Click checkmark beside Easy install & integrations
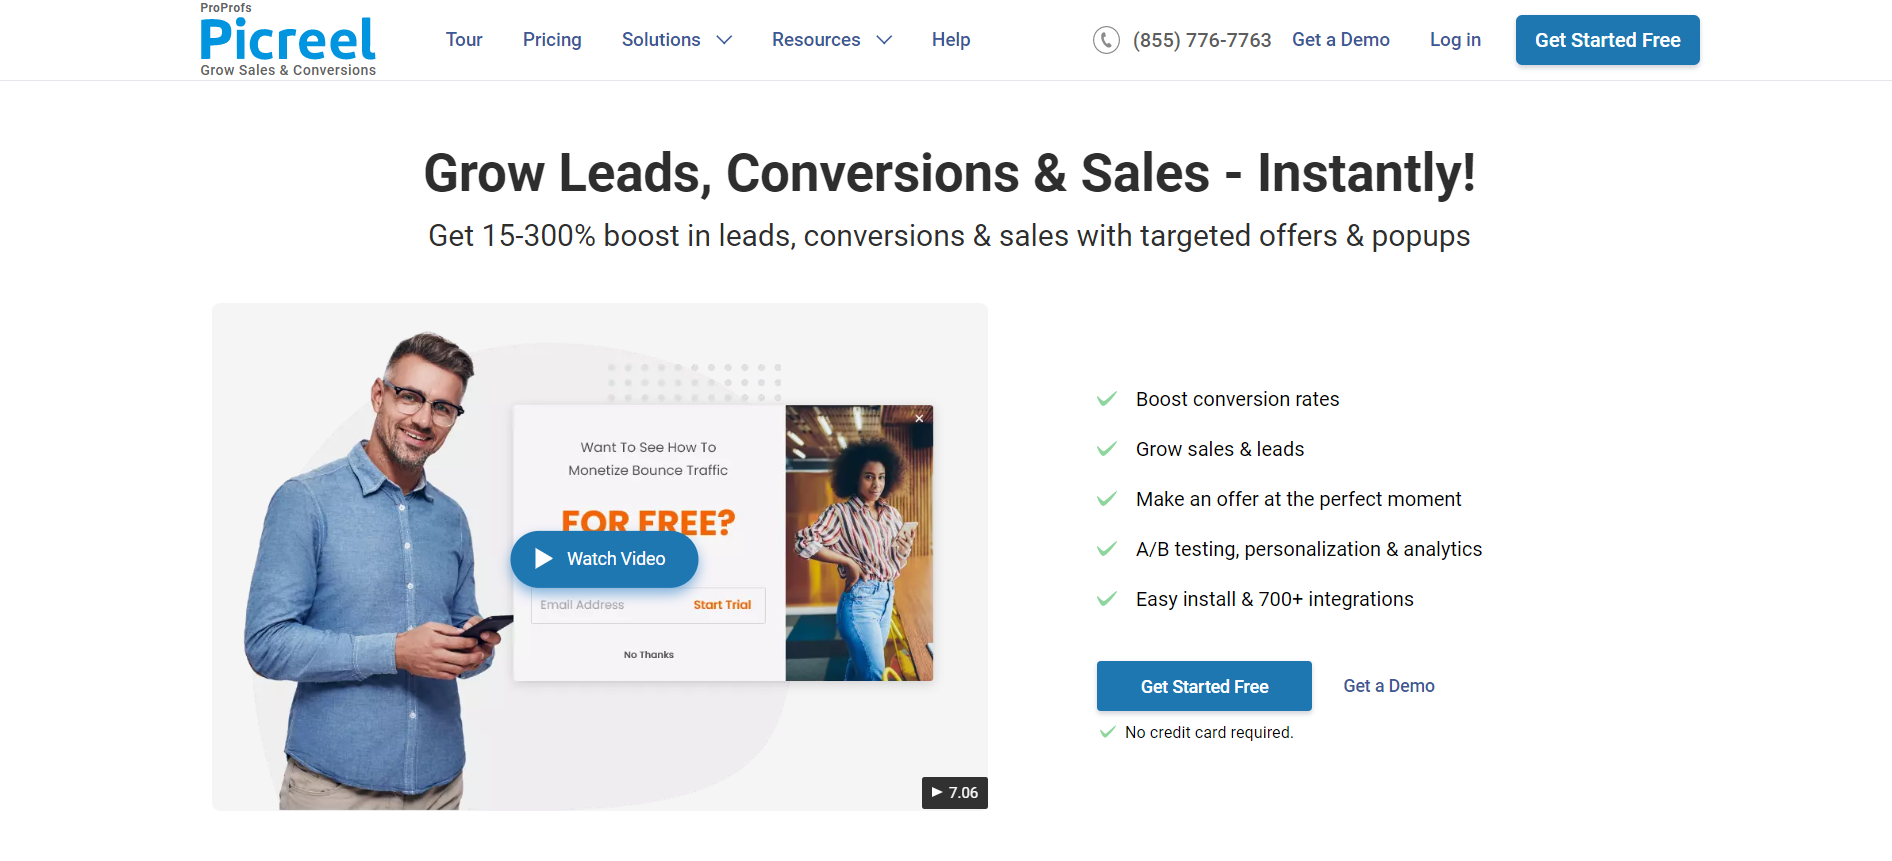The image size is (1892, 861). point(1107,599)
